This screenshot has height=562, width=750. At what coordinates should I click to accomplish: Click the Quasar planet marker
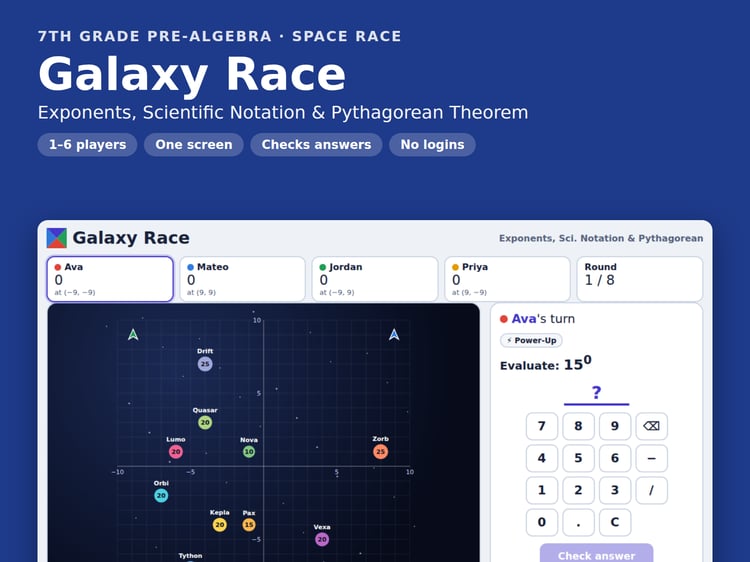point(205,422)
